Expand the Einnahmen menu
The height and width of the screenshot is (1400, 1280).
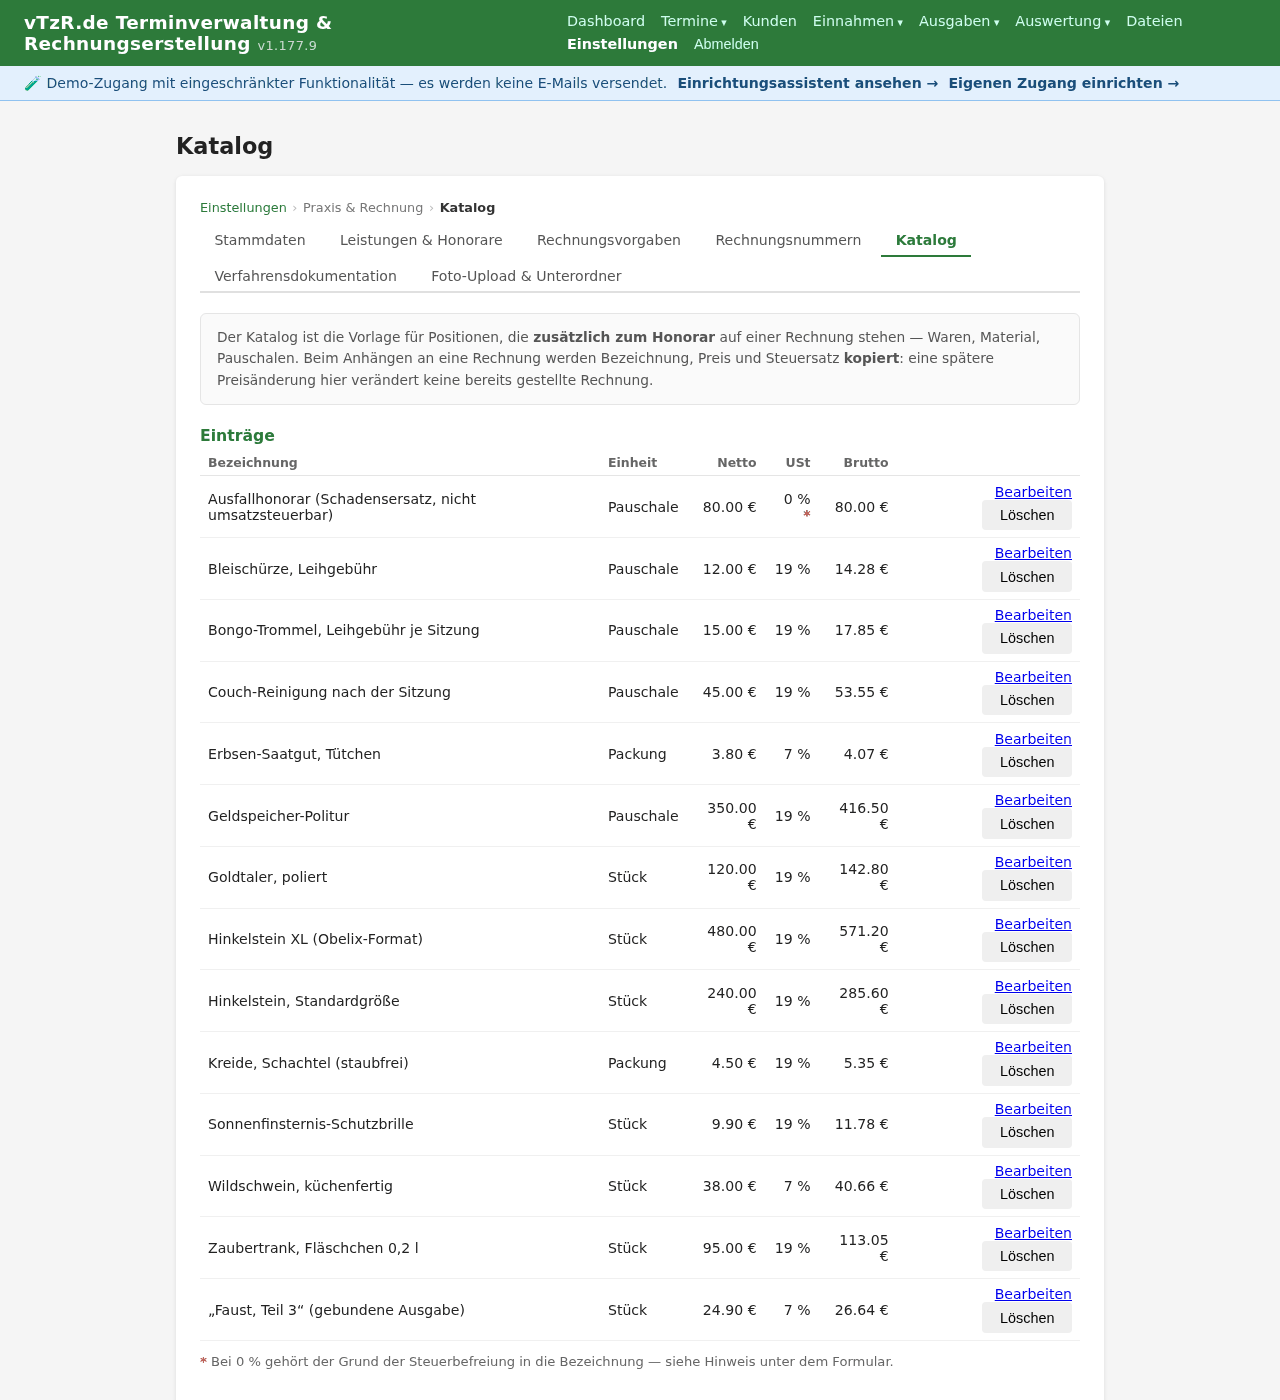coord(857,21)
